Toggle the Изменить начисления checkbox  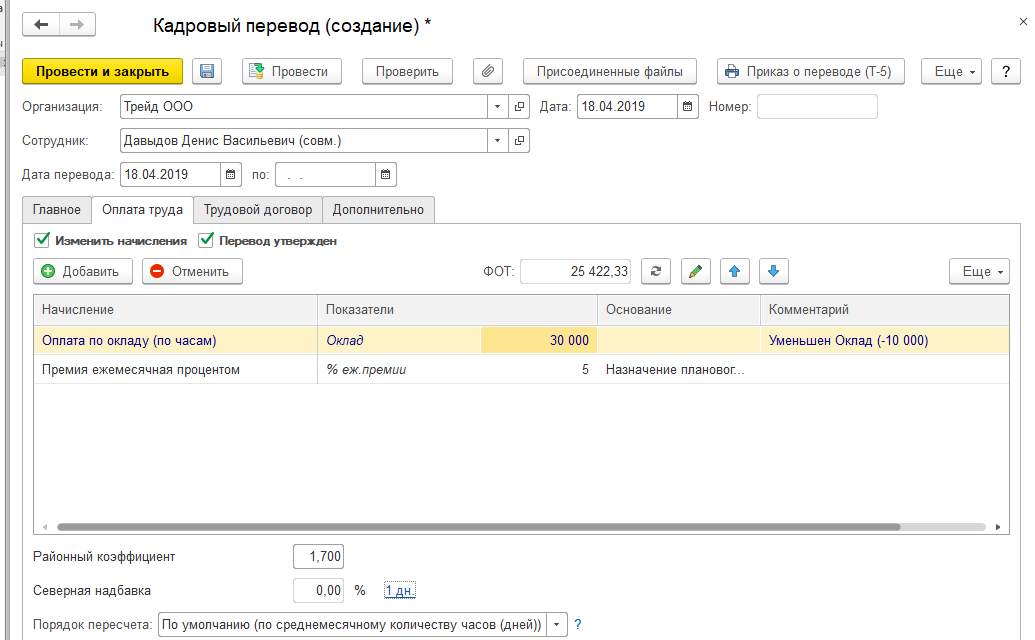click(x=42, y=240)
